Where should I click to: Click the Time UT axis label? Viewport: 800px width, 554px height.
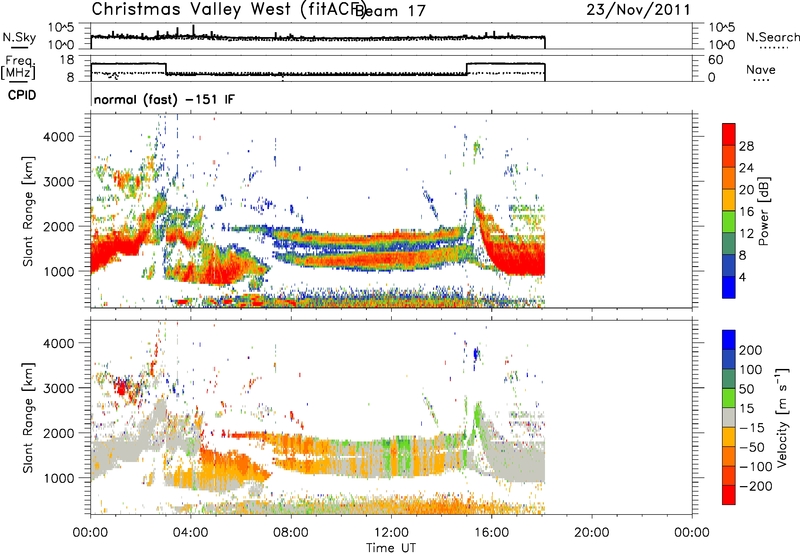391,548
